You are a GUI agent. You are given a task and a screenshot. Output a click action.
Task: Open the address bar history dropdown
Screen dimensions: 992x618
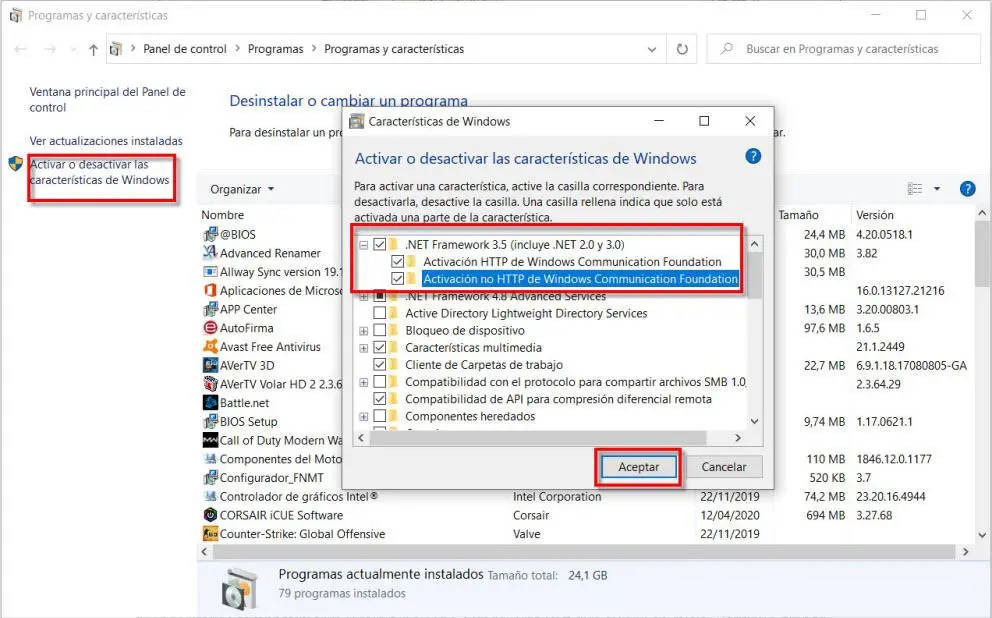[652, 49]
